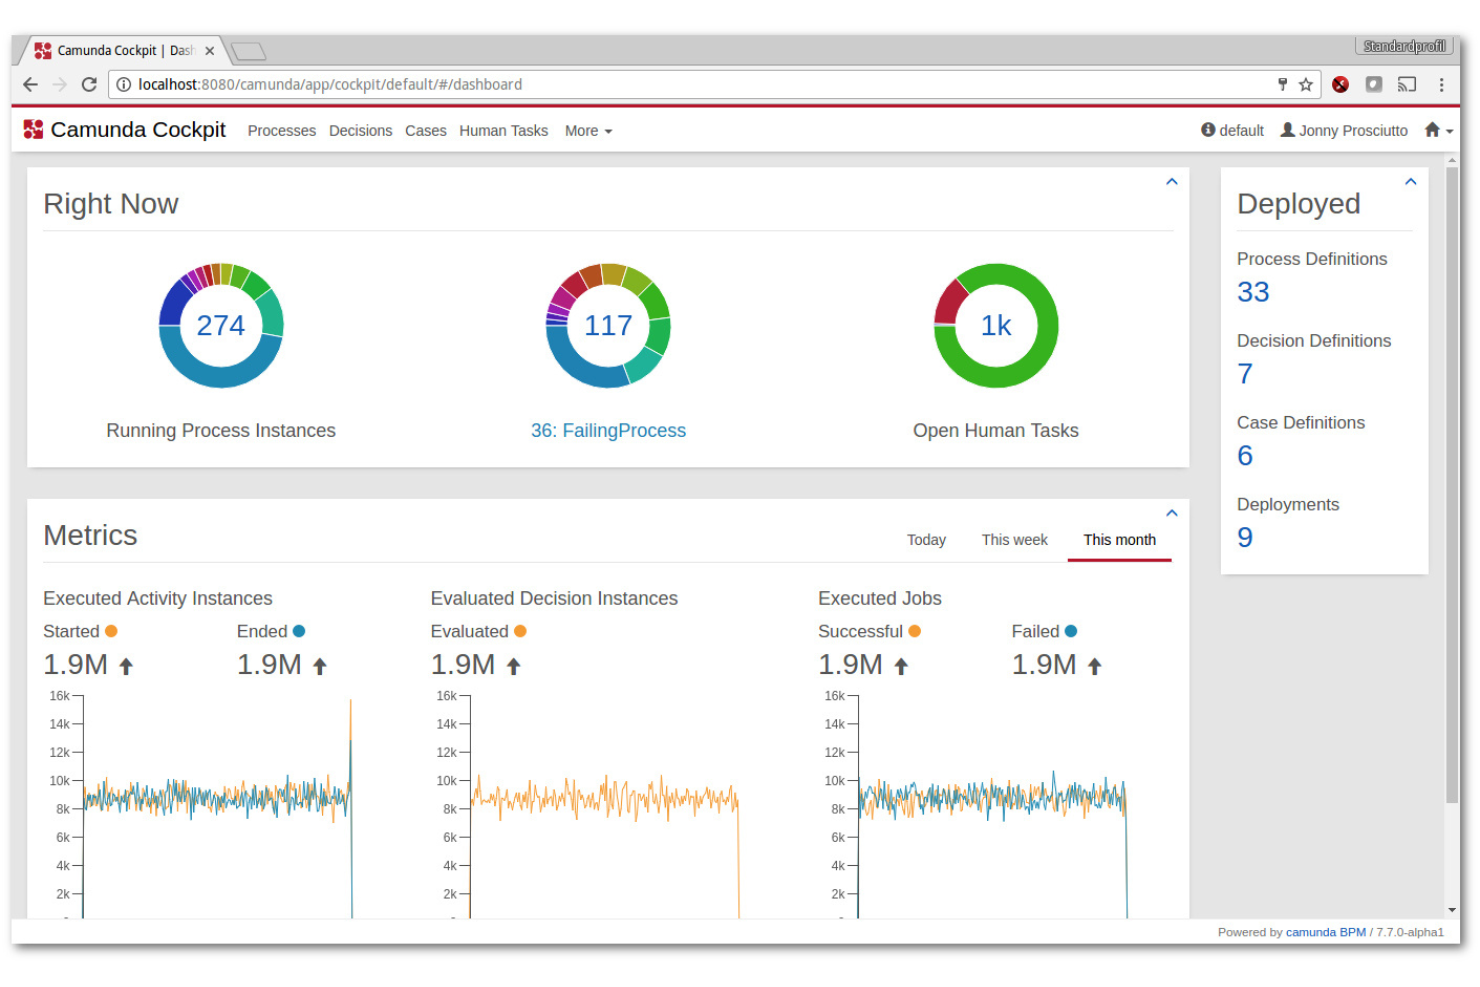1480x987 pixels.
Task: Open the 6 case definitions count
Action: point(1245,456)
